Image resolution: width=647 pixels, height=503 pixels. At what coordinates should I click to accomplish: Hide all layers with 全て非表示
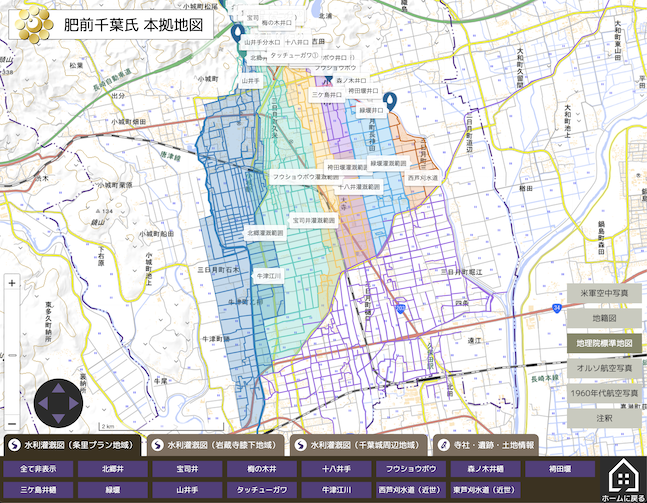(38, 468)
